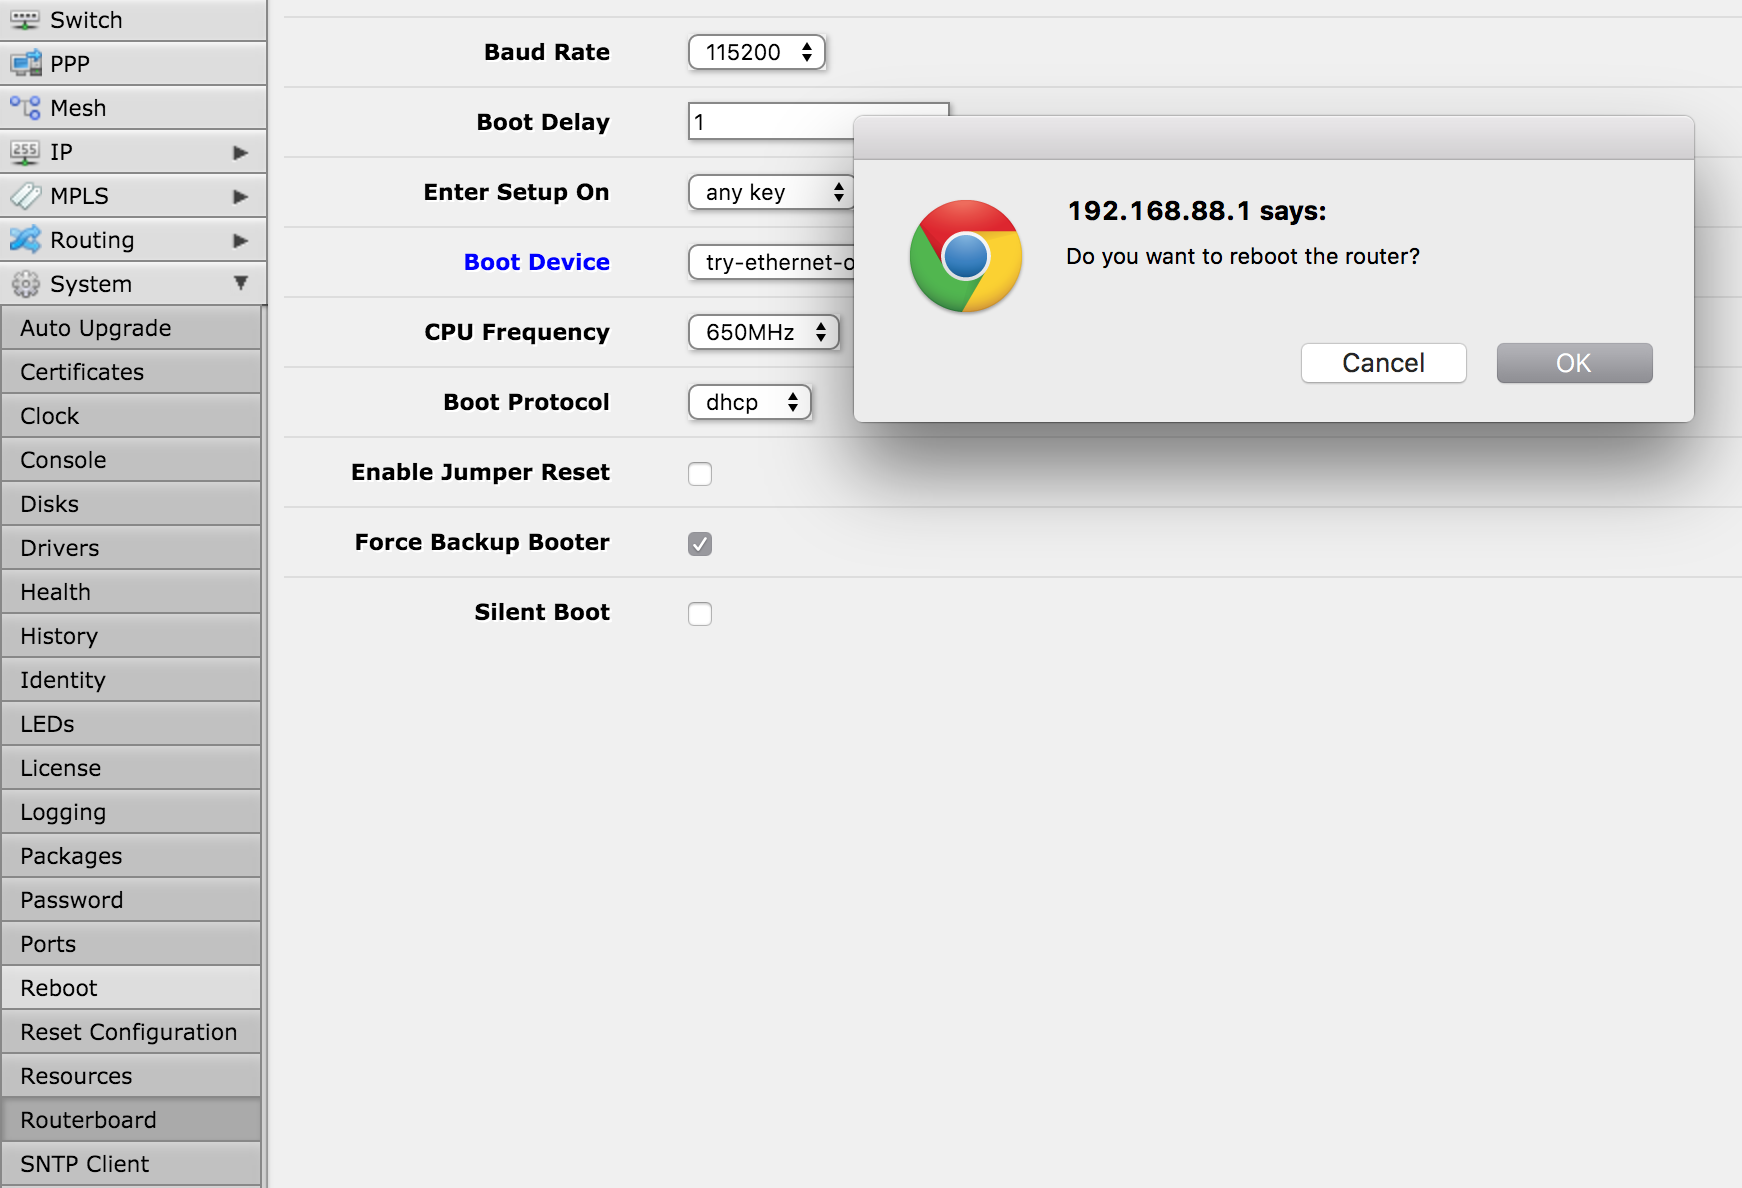Click the IP menu icon
1742x1188 pixels.
coord(25,152)
